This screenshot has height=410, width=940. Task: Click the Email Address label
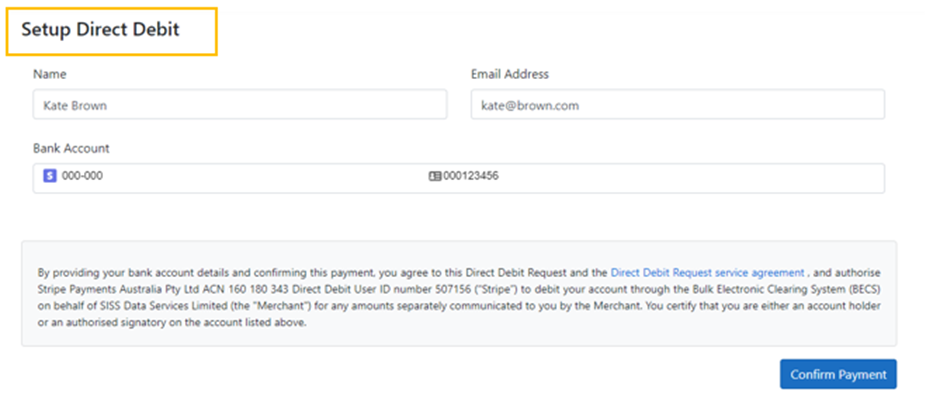point(510,74)
